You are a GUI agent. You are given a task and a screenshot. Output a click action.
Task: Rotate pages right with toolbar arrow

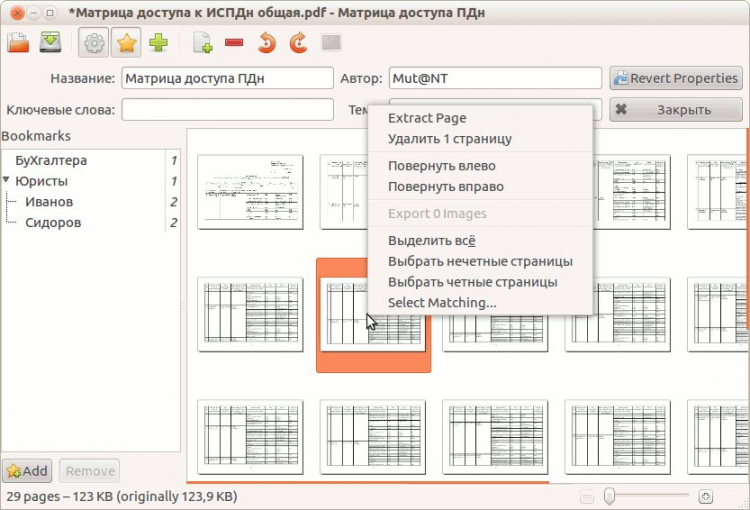pyautogui.click(x=298, y=43)
